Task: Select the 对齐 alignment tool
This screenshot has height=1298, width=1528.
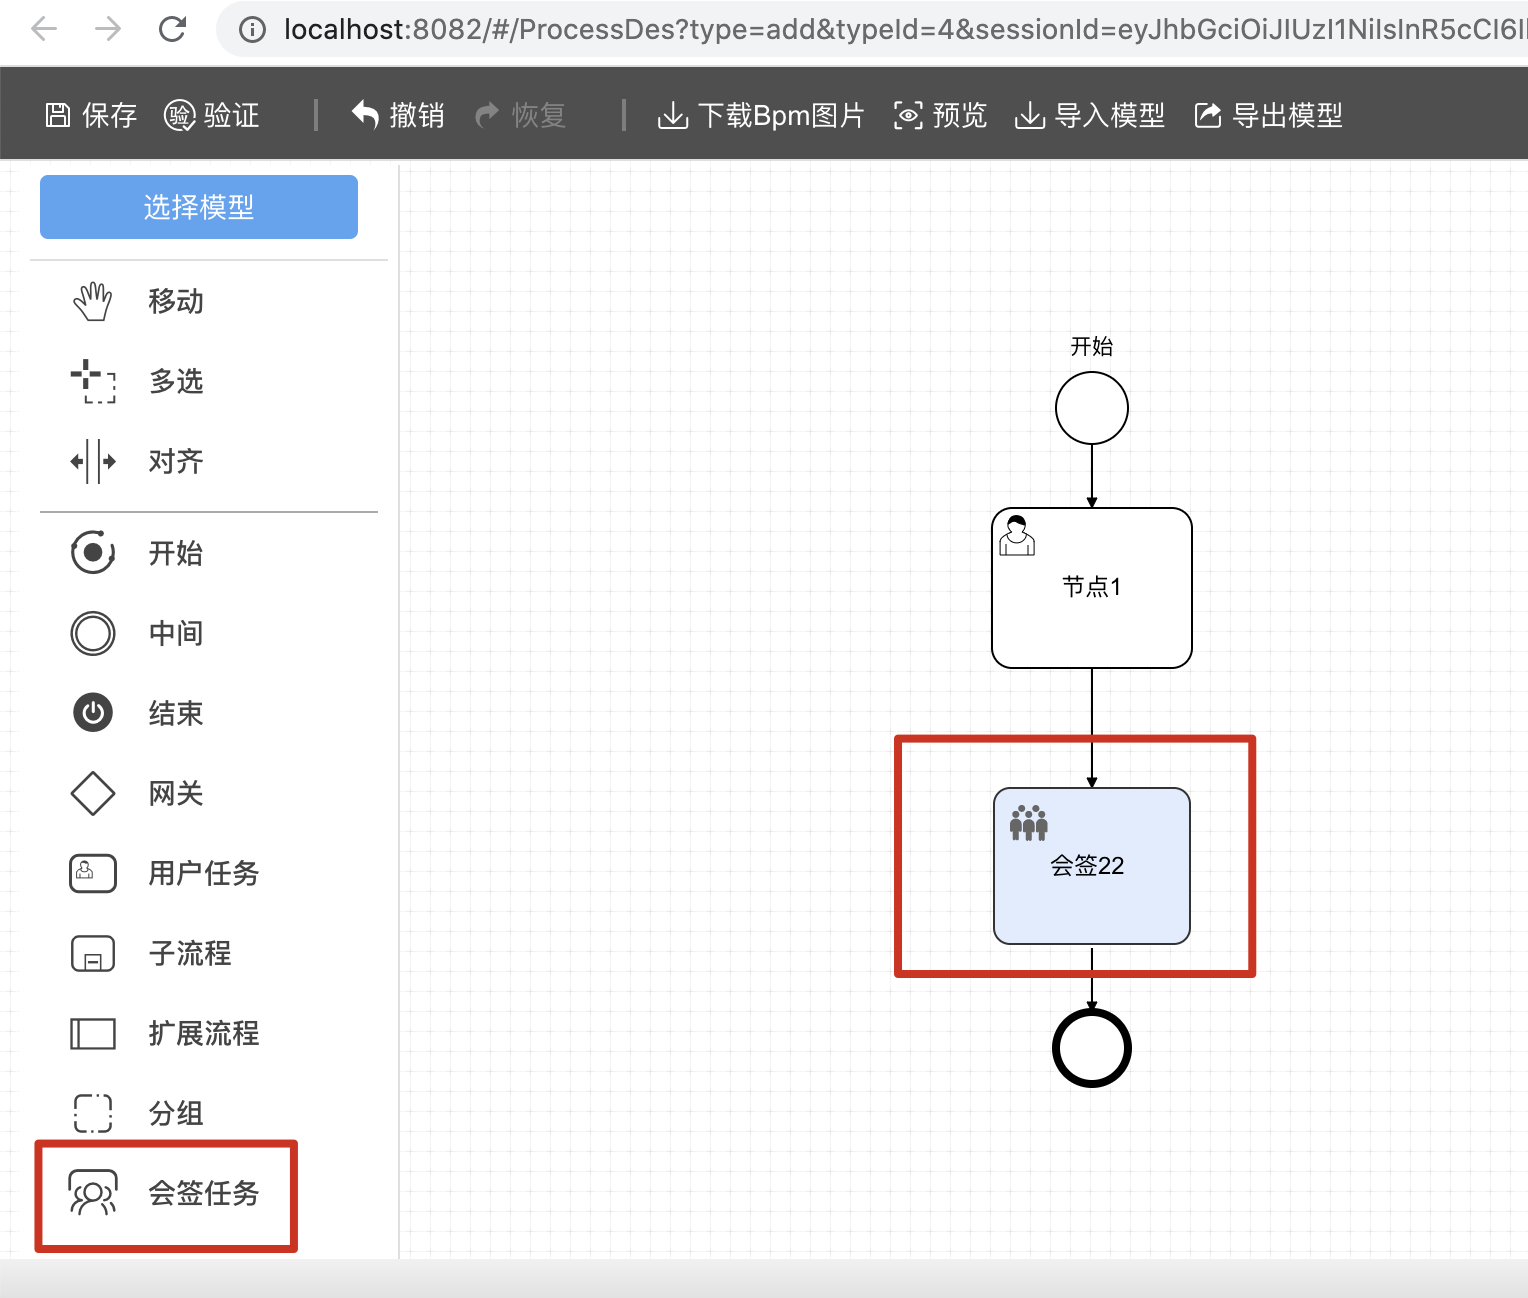Action: [175, 461]
